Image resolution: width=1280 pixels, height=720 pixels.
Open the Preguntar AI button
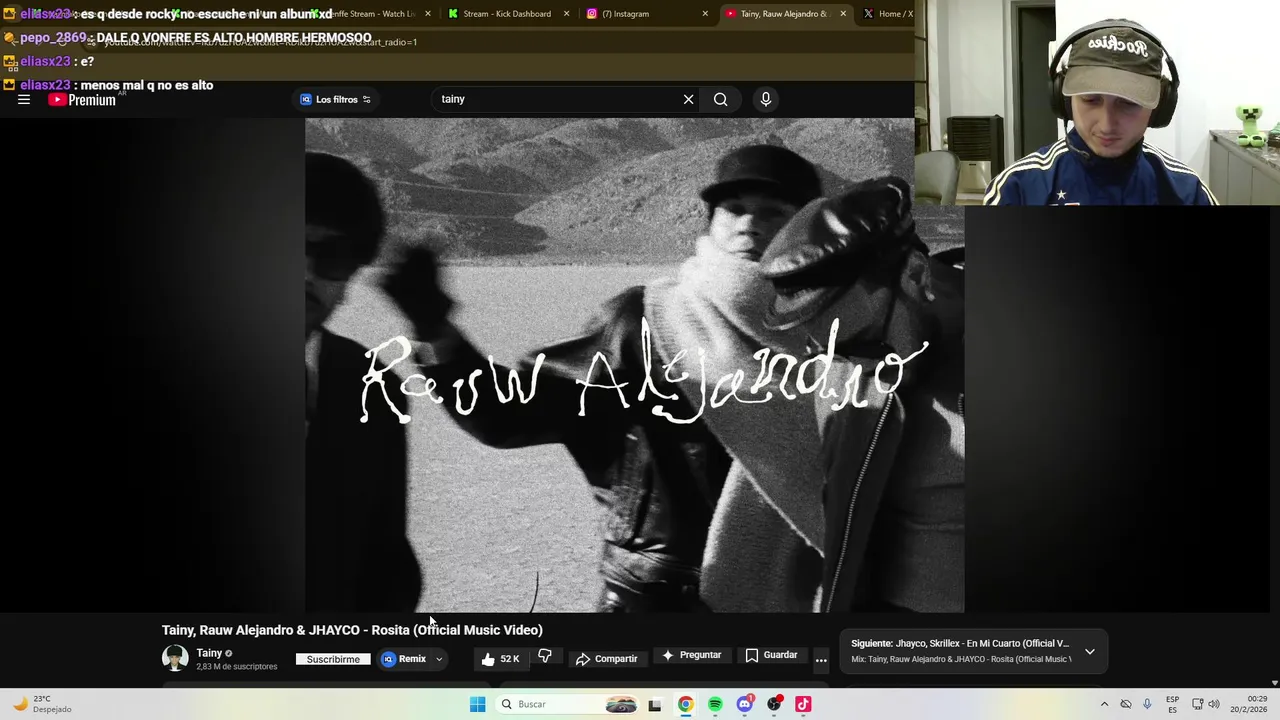click(x=691, y=655)
